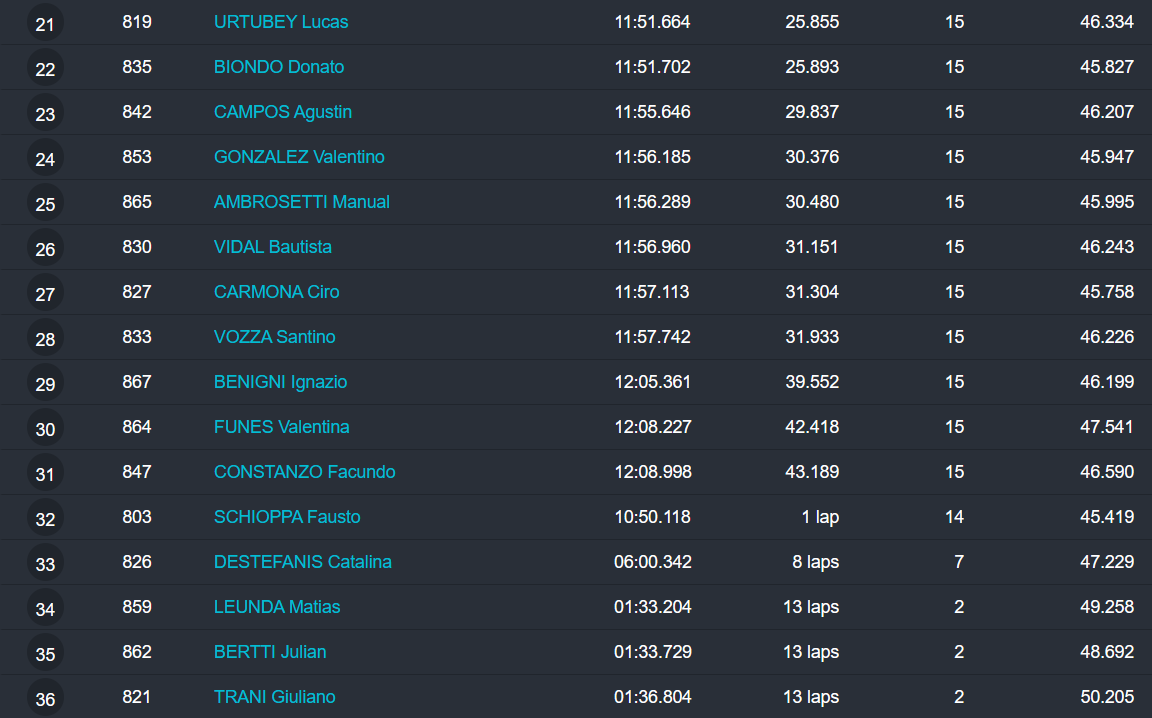The height and width of the screenshot is (718, 1152).
Task: Click BERTTI Julian's name link
Action: pyautogui.click(x=270, y=652)
